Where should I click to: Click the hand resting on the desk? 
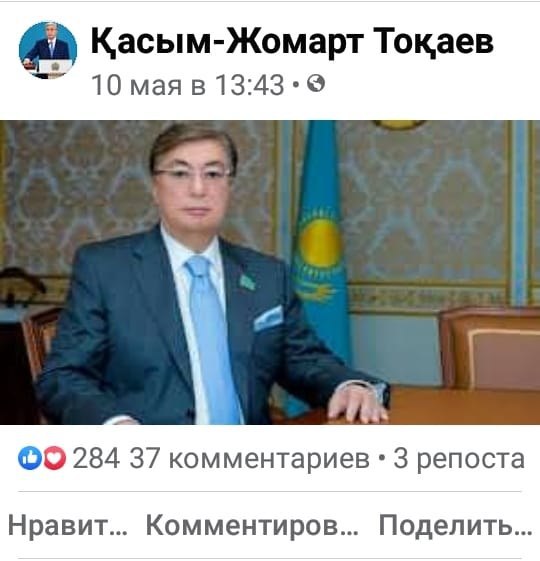click(358, 402)
